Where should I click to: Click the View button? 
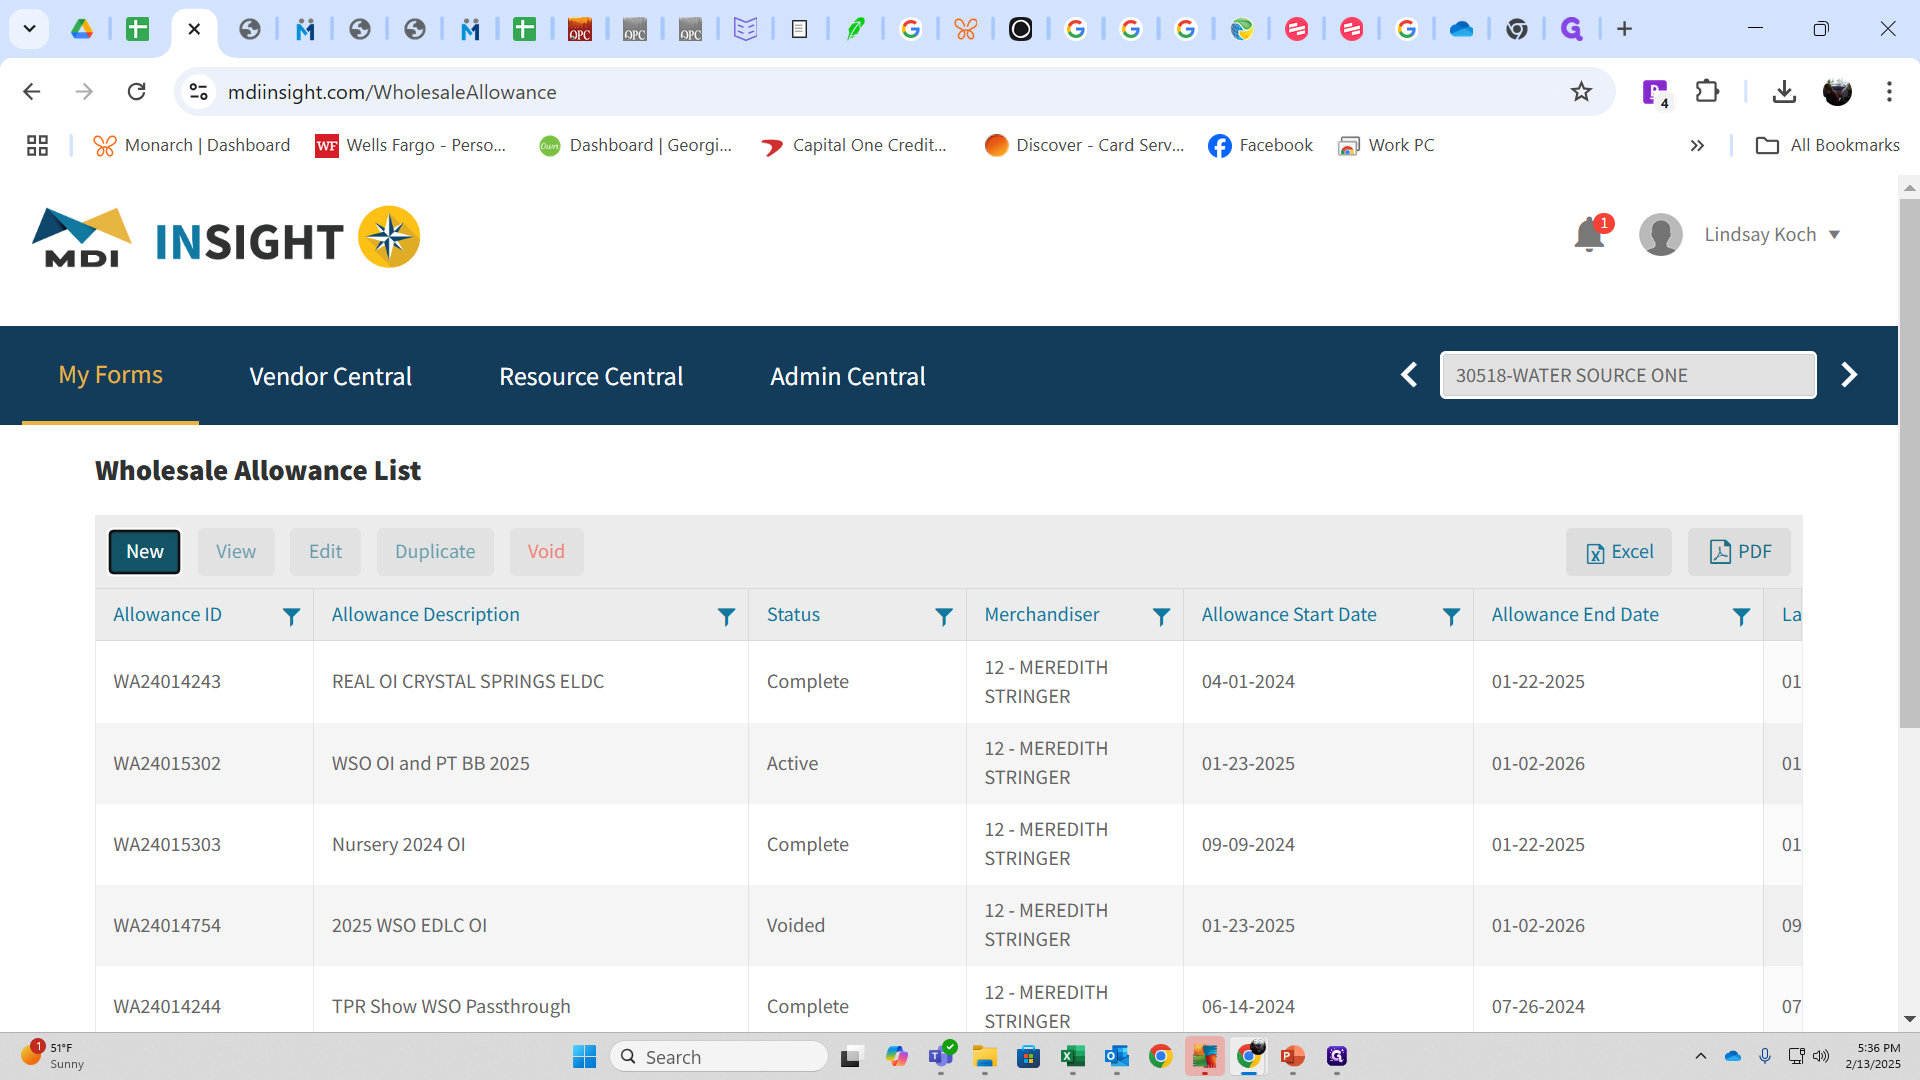236,552
